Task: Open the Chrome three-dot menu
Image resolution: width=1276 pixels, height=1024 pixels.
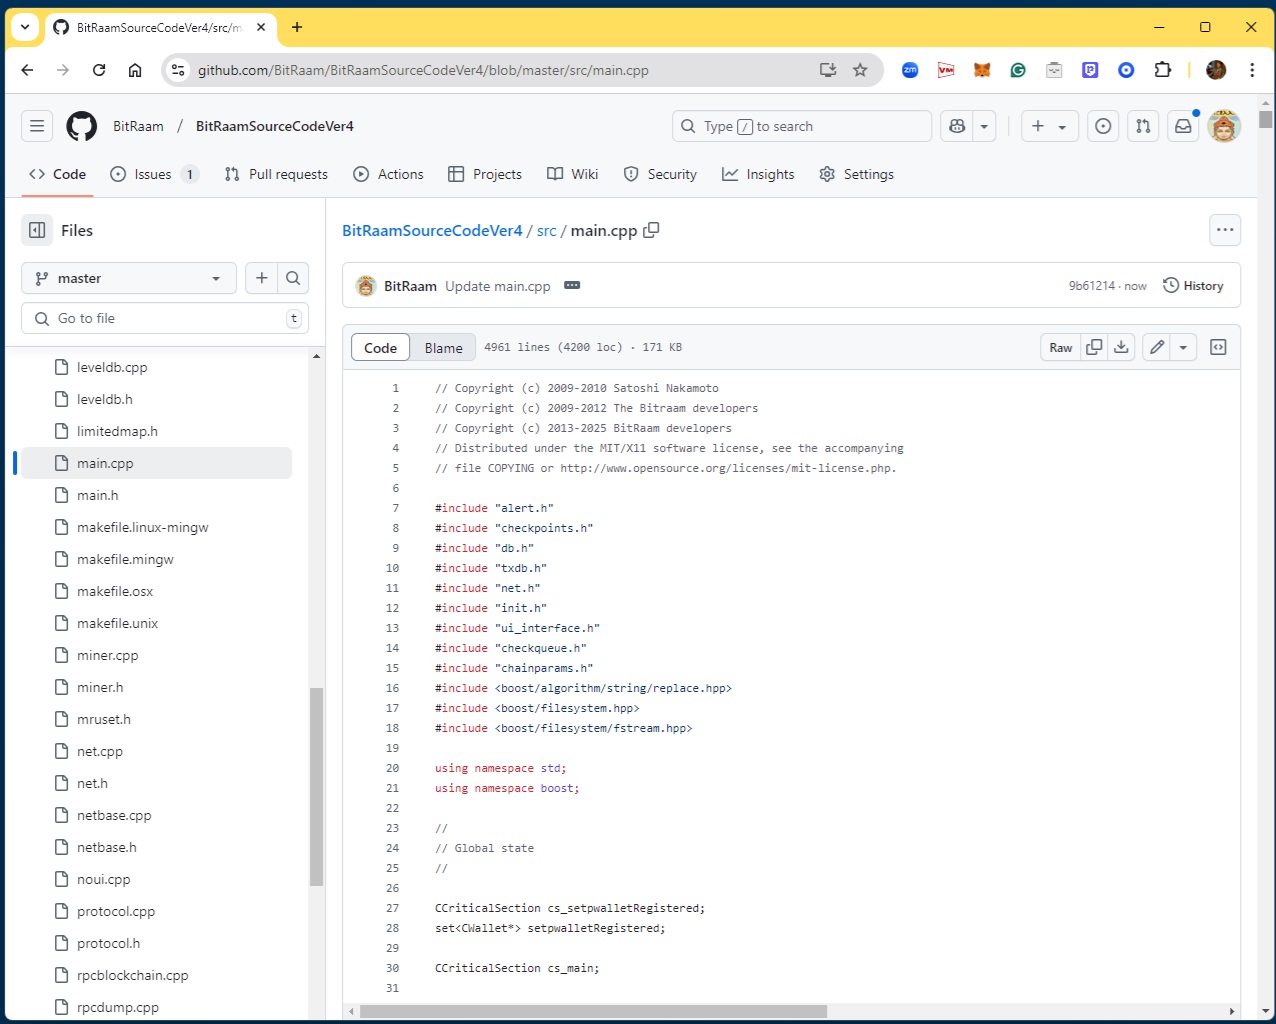Action: (1252, 70)
